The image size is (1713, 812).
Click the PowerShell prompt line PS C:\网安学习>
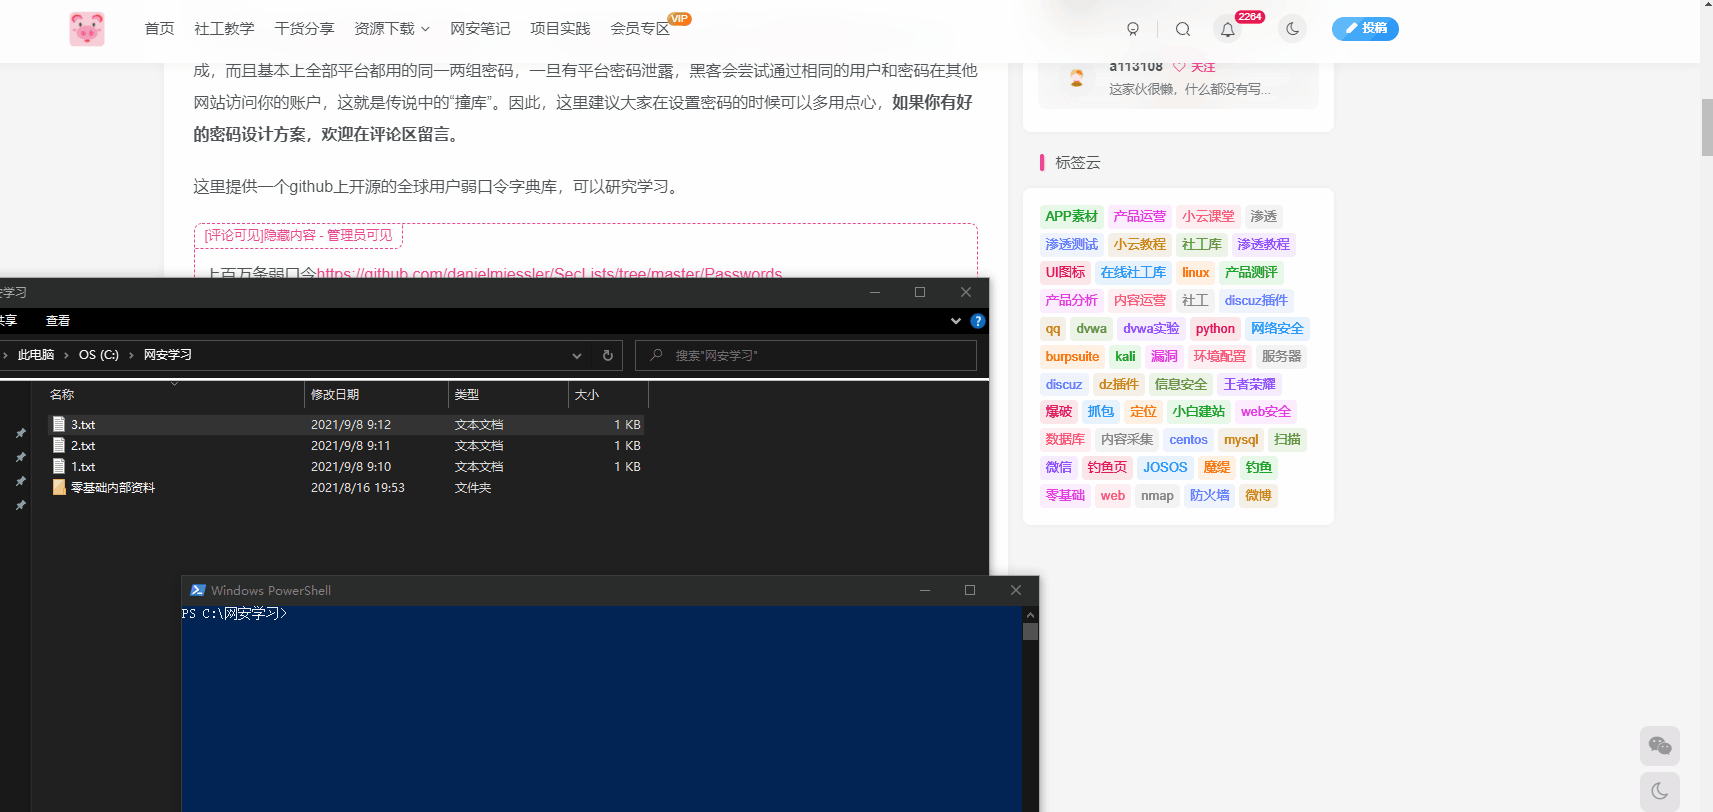pos(235,614)
